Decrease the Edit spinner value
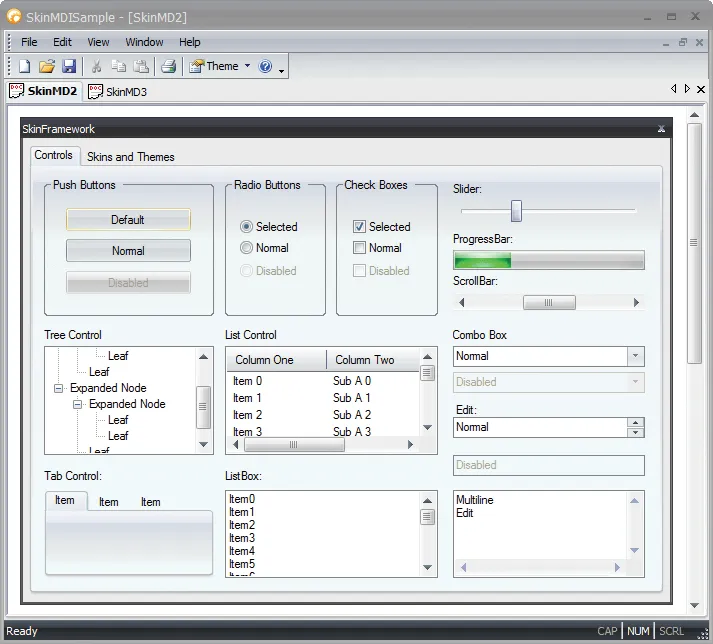The width and height of the screenshot is (713, 644). pos(635,433)
